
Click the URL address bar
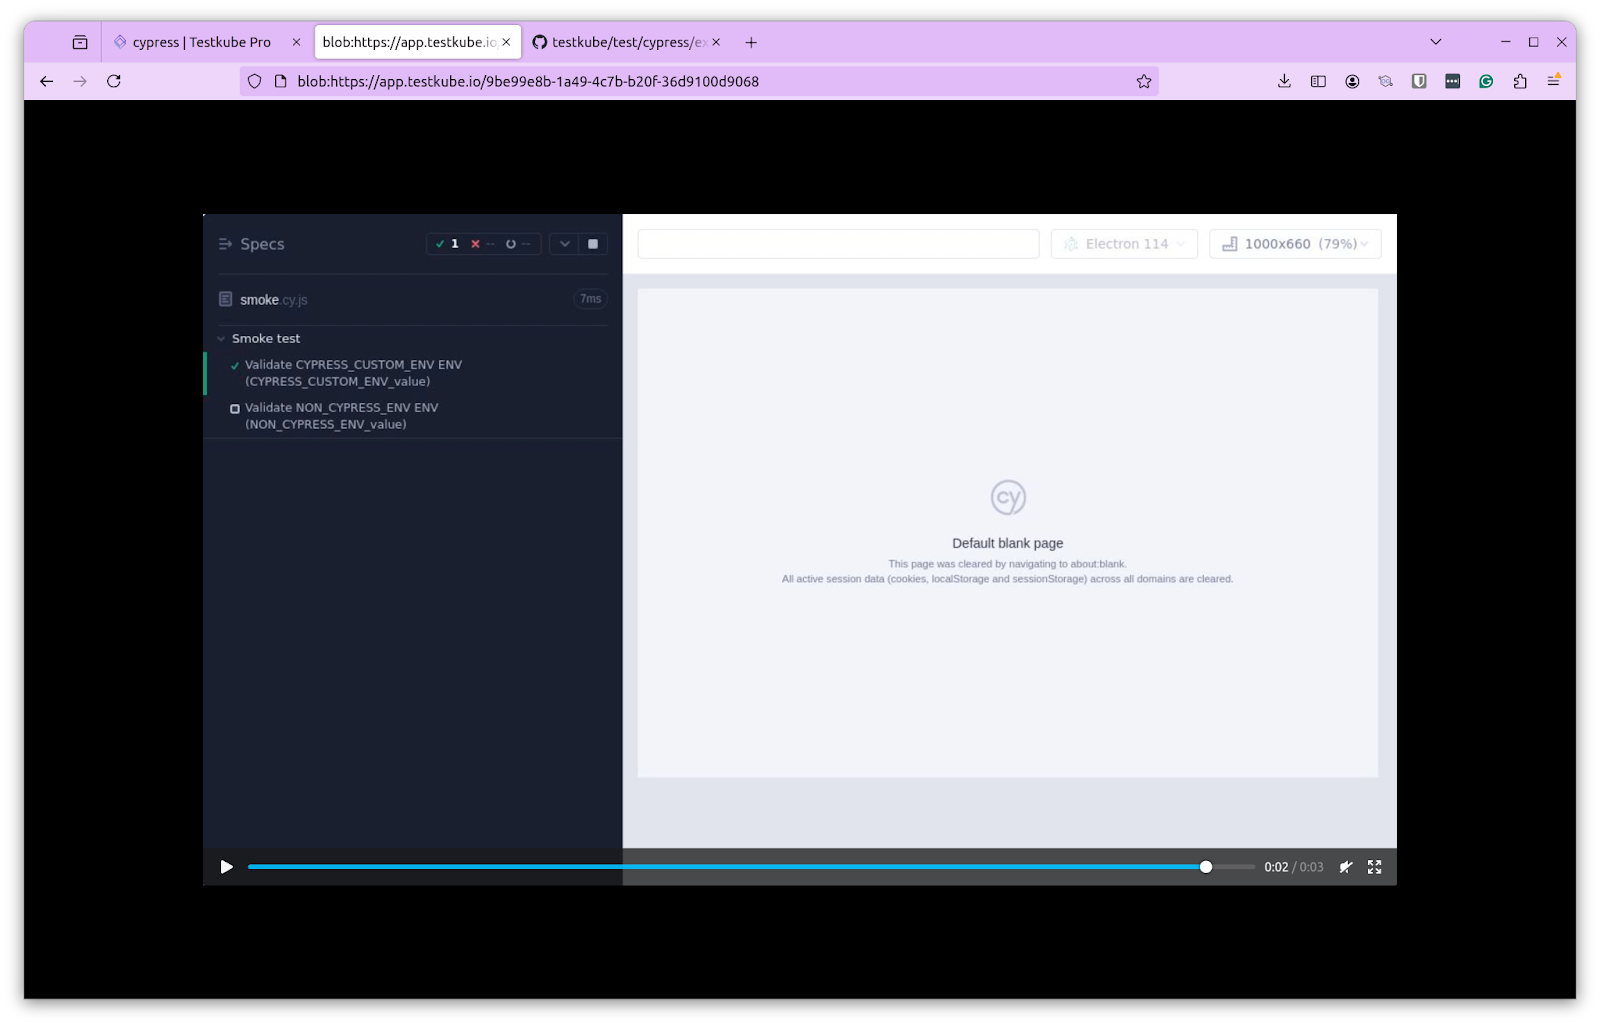699,81
